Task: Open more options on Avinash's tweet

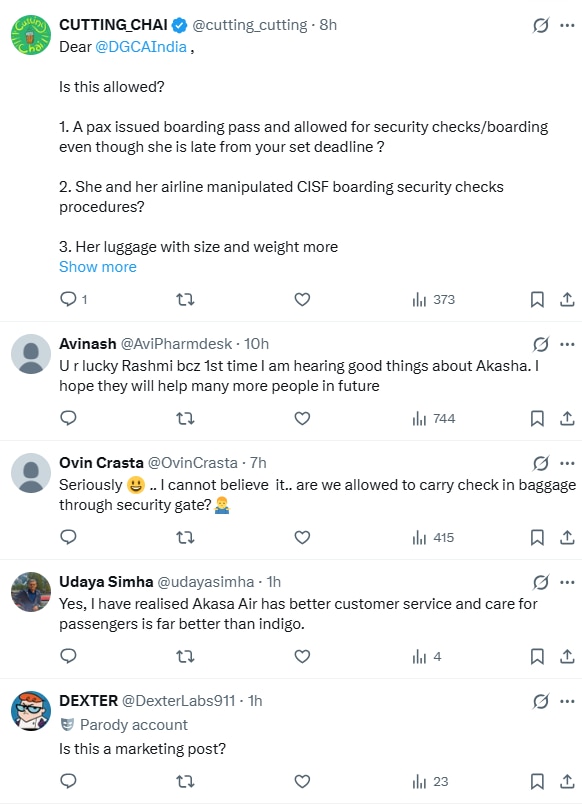Action: click(567, 344)
